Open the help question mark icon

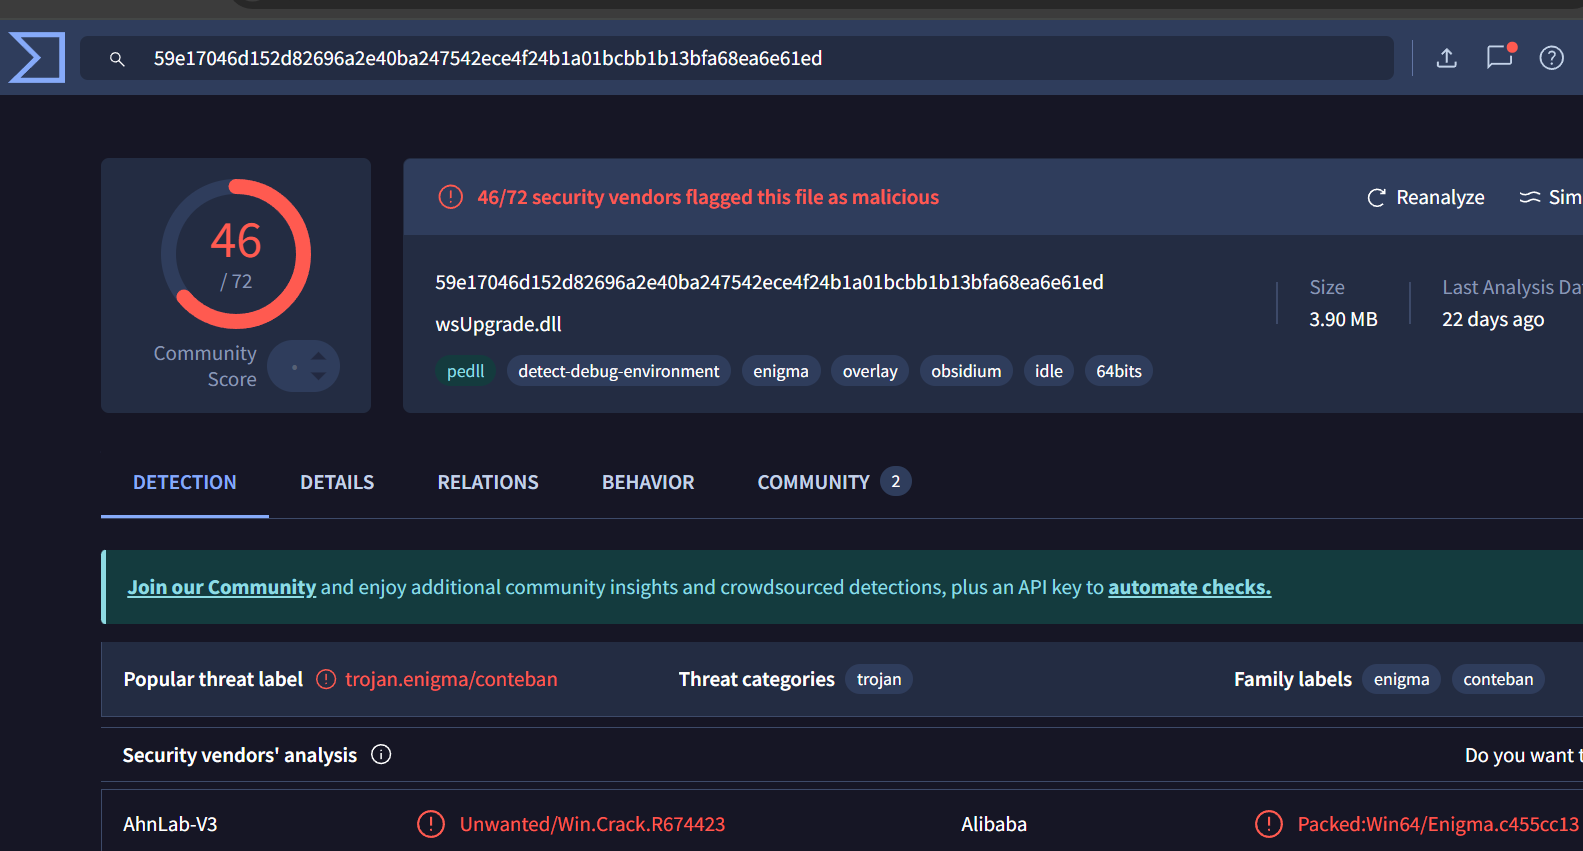pyautogui.click(x=1551, y=58)
